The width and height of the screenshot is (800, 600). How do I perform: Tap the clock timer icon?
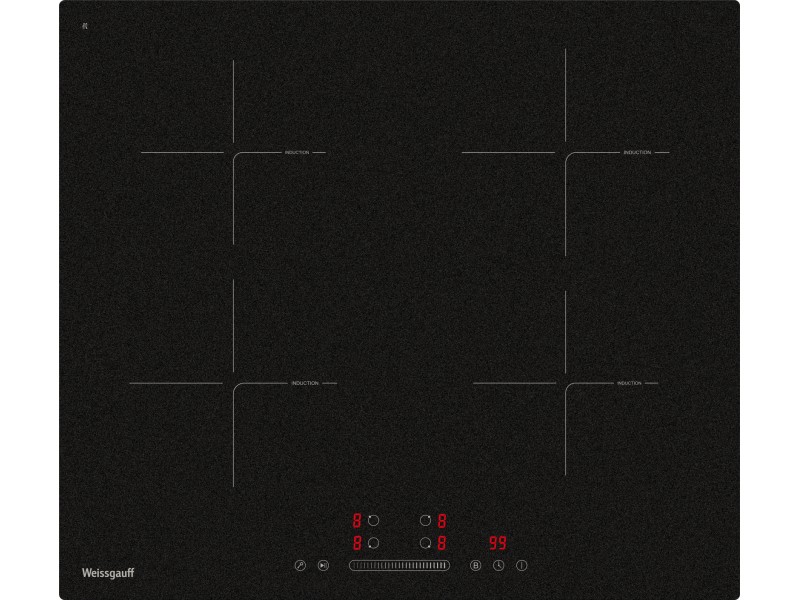(498, 565)
